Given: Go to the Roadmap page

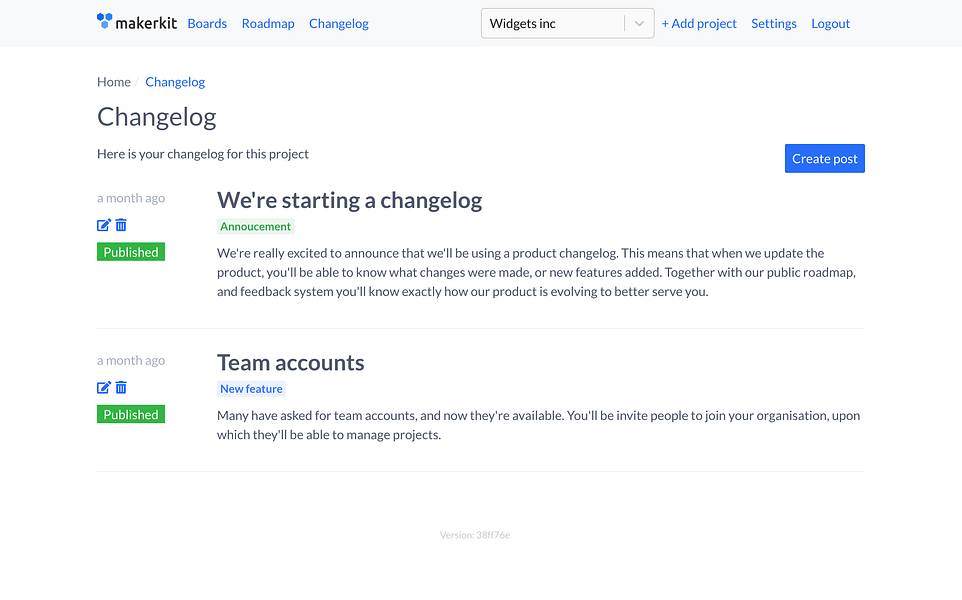Looking at the screenshot, I should (268, 23).
